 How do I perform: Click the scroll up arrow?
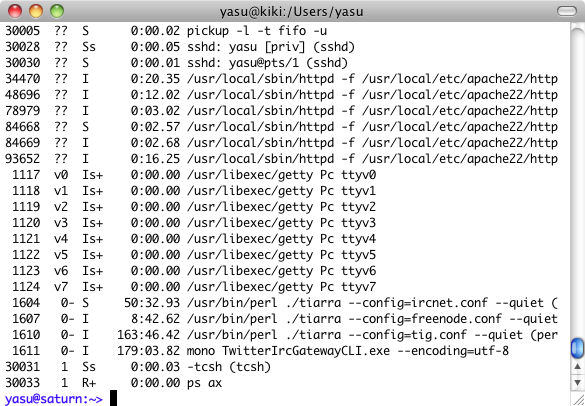(577, 366)
